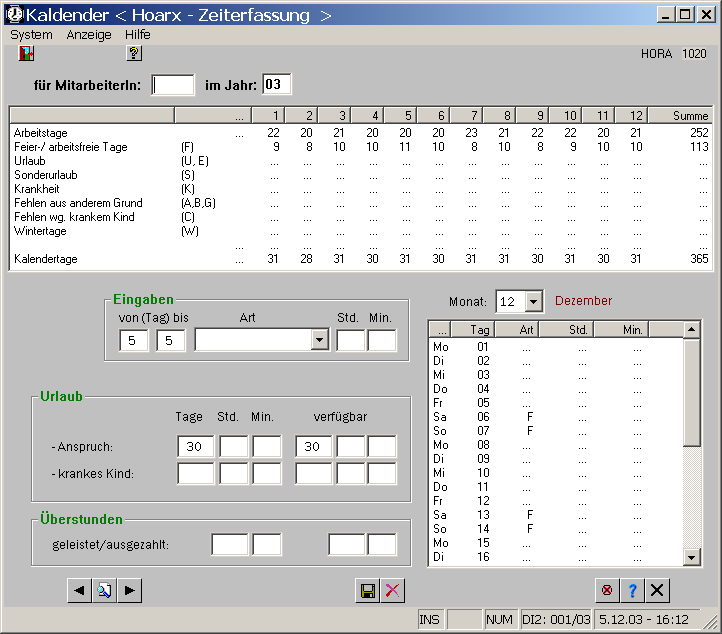
Task: Open the Hilfe menu
Action: point(138,34)
